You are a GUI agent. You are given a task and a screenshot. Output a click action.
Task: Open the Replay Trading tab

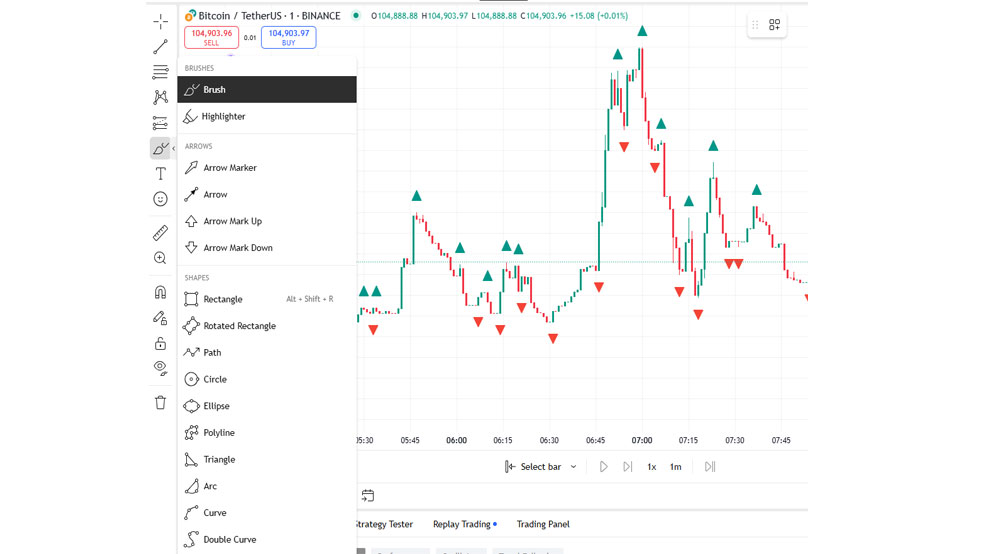click(462, 524)
